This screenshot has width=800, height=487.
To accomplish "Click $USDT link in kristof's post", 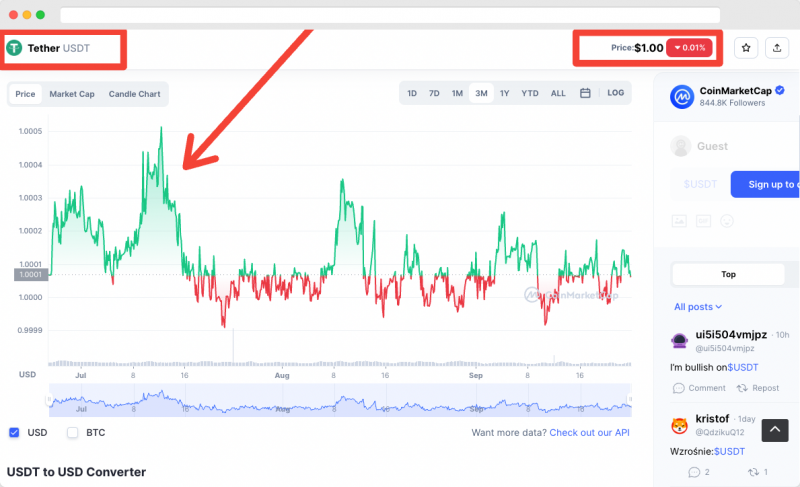I will pos(729,451).
